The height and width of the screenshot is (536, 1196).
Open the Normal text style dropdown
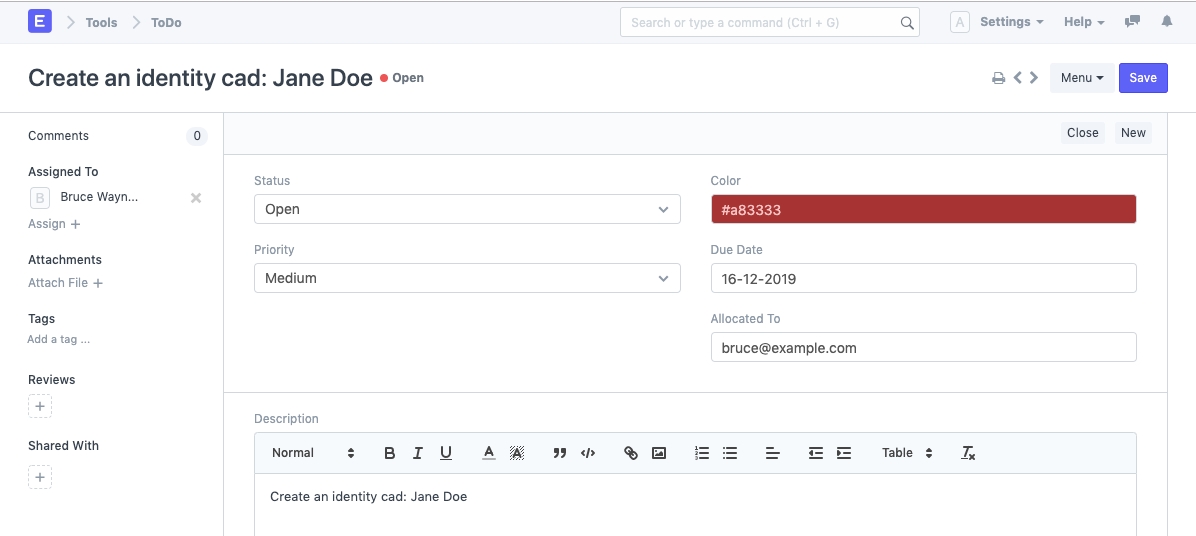313,453
